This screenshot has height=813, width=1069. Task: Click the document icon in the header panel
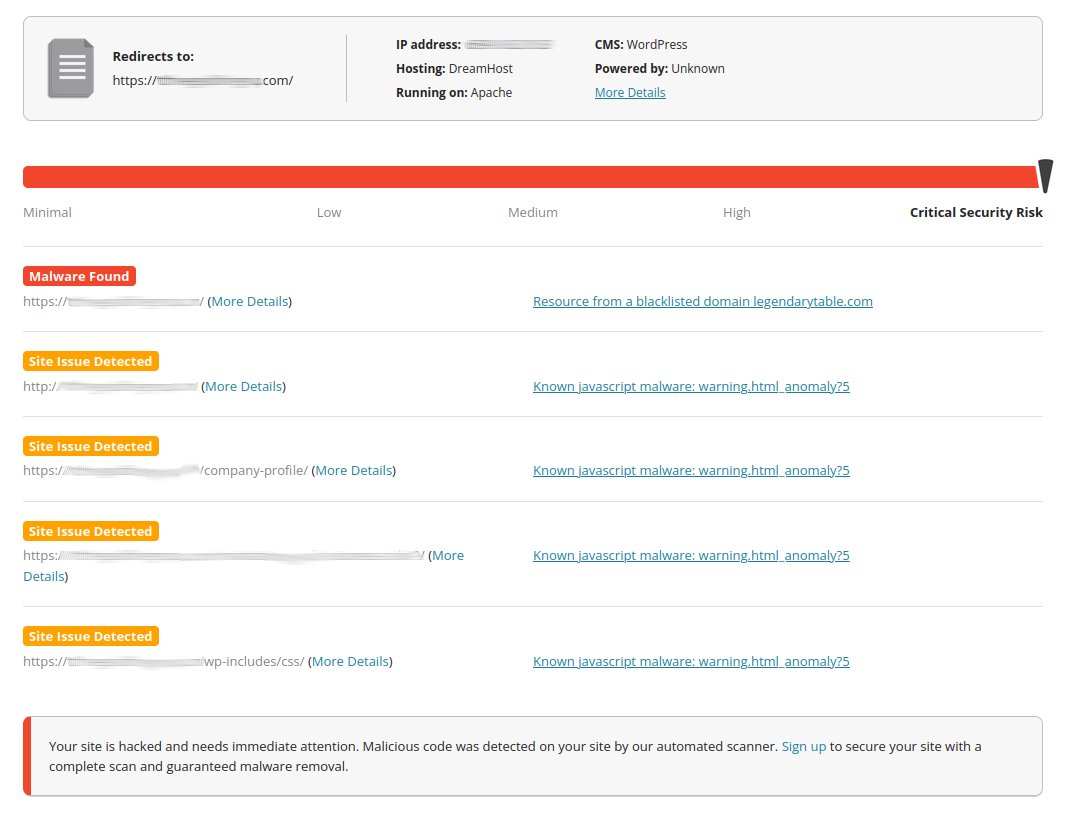[70, 68]
